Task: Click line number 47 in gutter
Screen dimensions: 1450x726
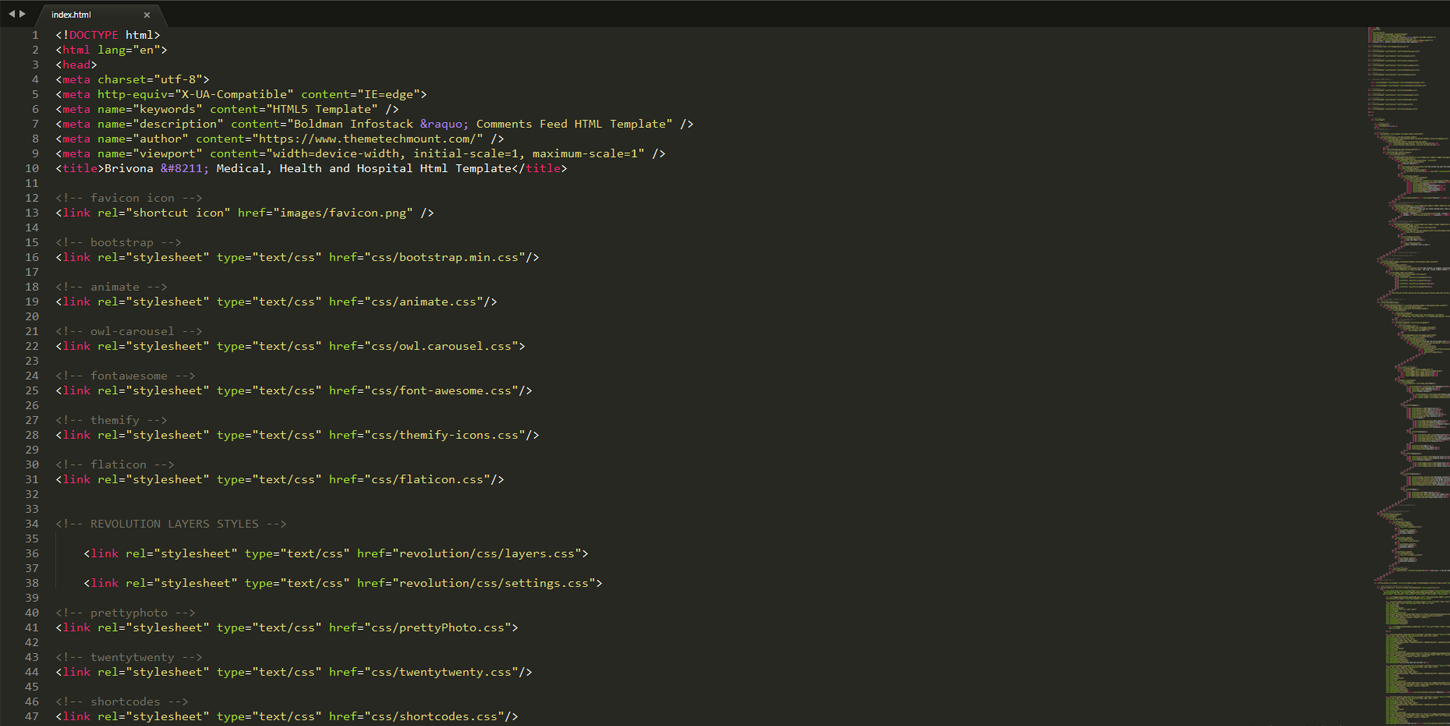Action: point(31,716)
